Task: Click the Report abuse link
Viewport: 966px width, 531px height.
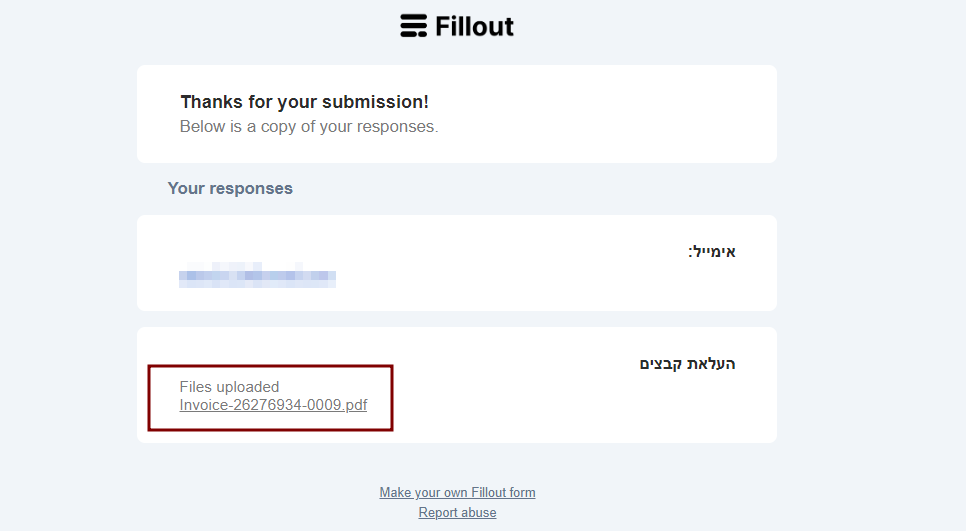Action: tap(457, 513)
